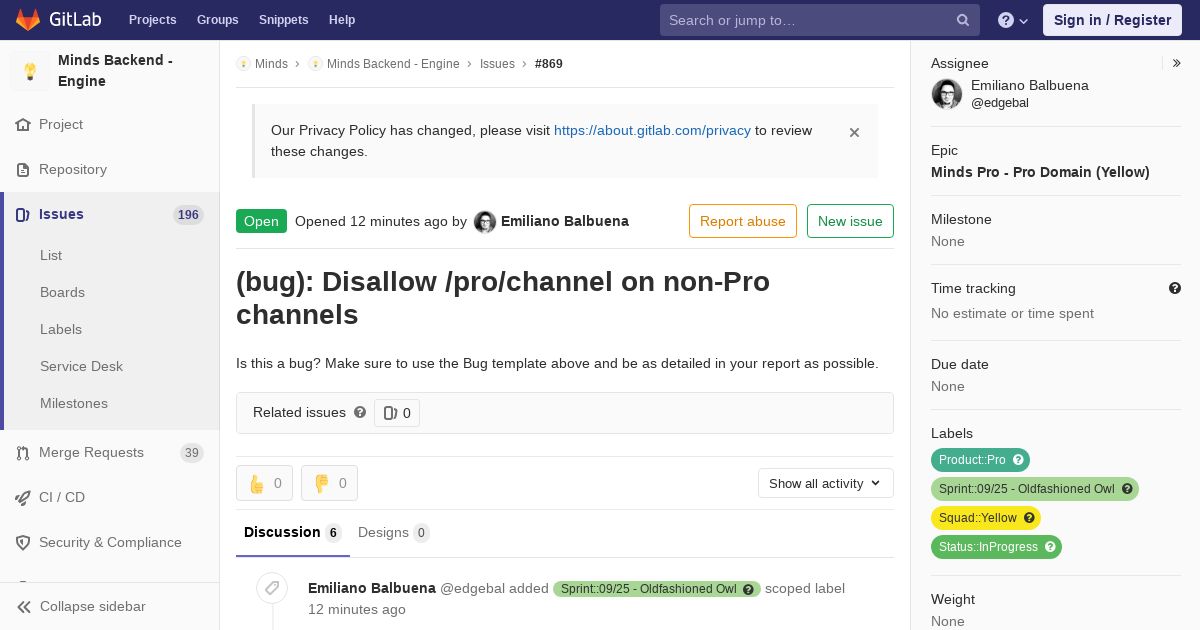The image size is (1200, 630).
Task: Open the Snippets menu item
Action: [x=284, y=20]
